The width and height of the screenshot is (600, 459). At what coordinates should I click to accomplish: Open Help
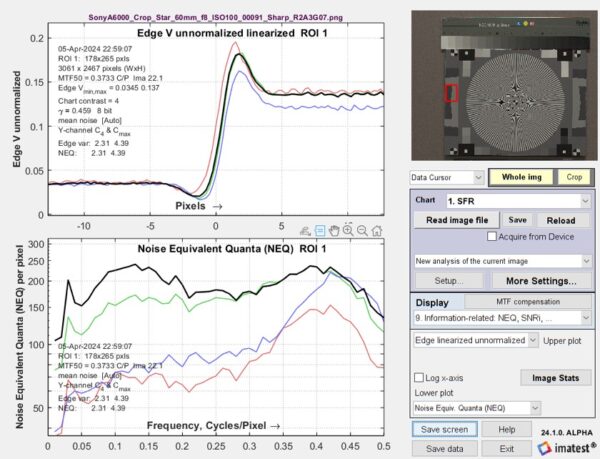tap(506, 429)
